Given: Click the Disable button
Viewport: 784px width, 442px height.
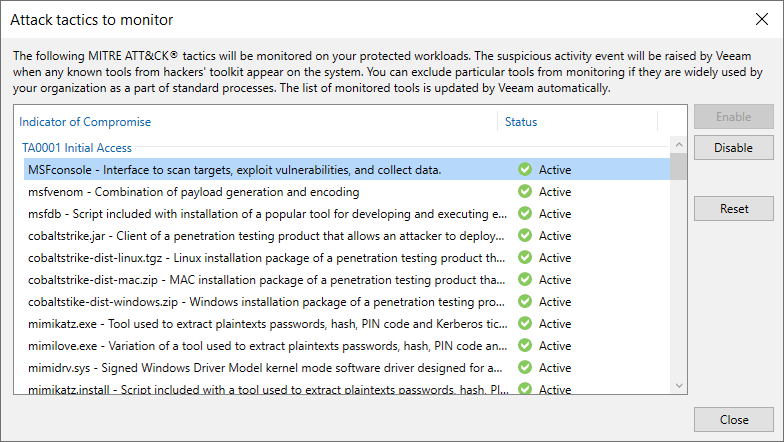Looking at the screenshot, I should coord(733,148).
